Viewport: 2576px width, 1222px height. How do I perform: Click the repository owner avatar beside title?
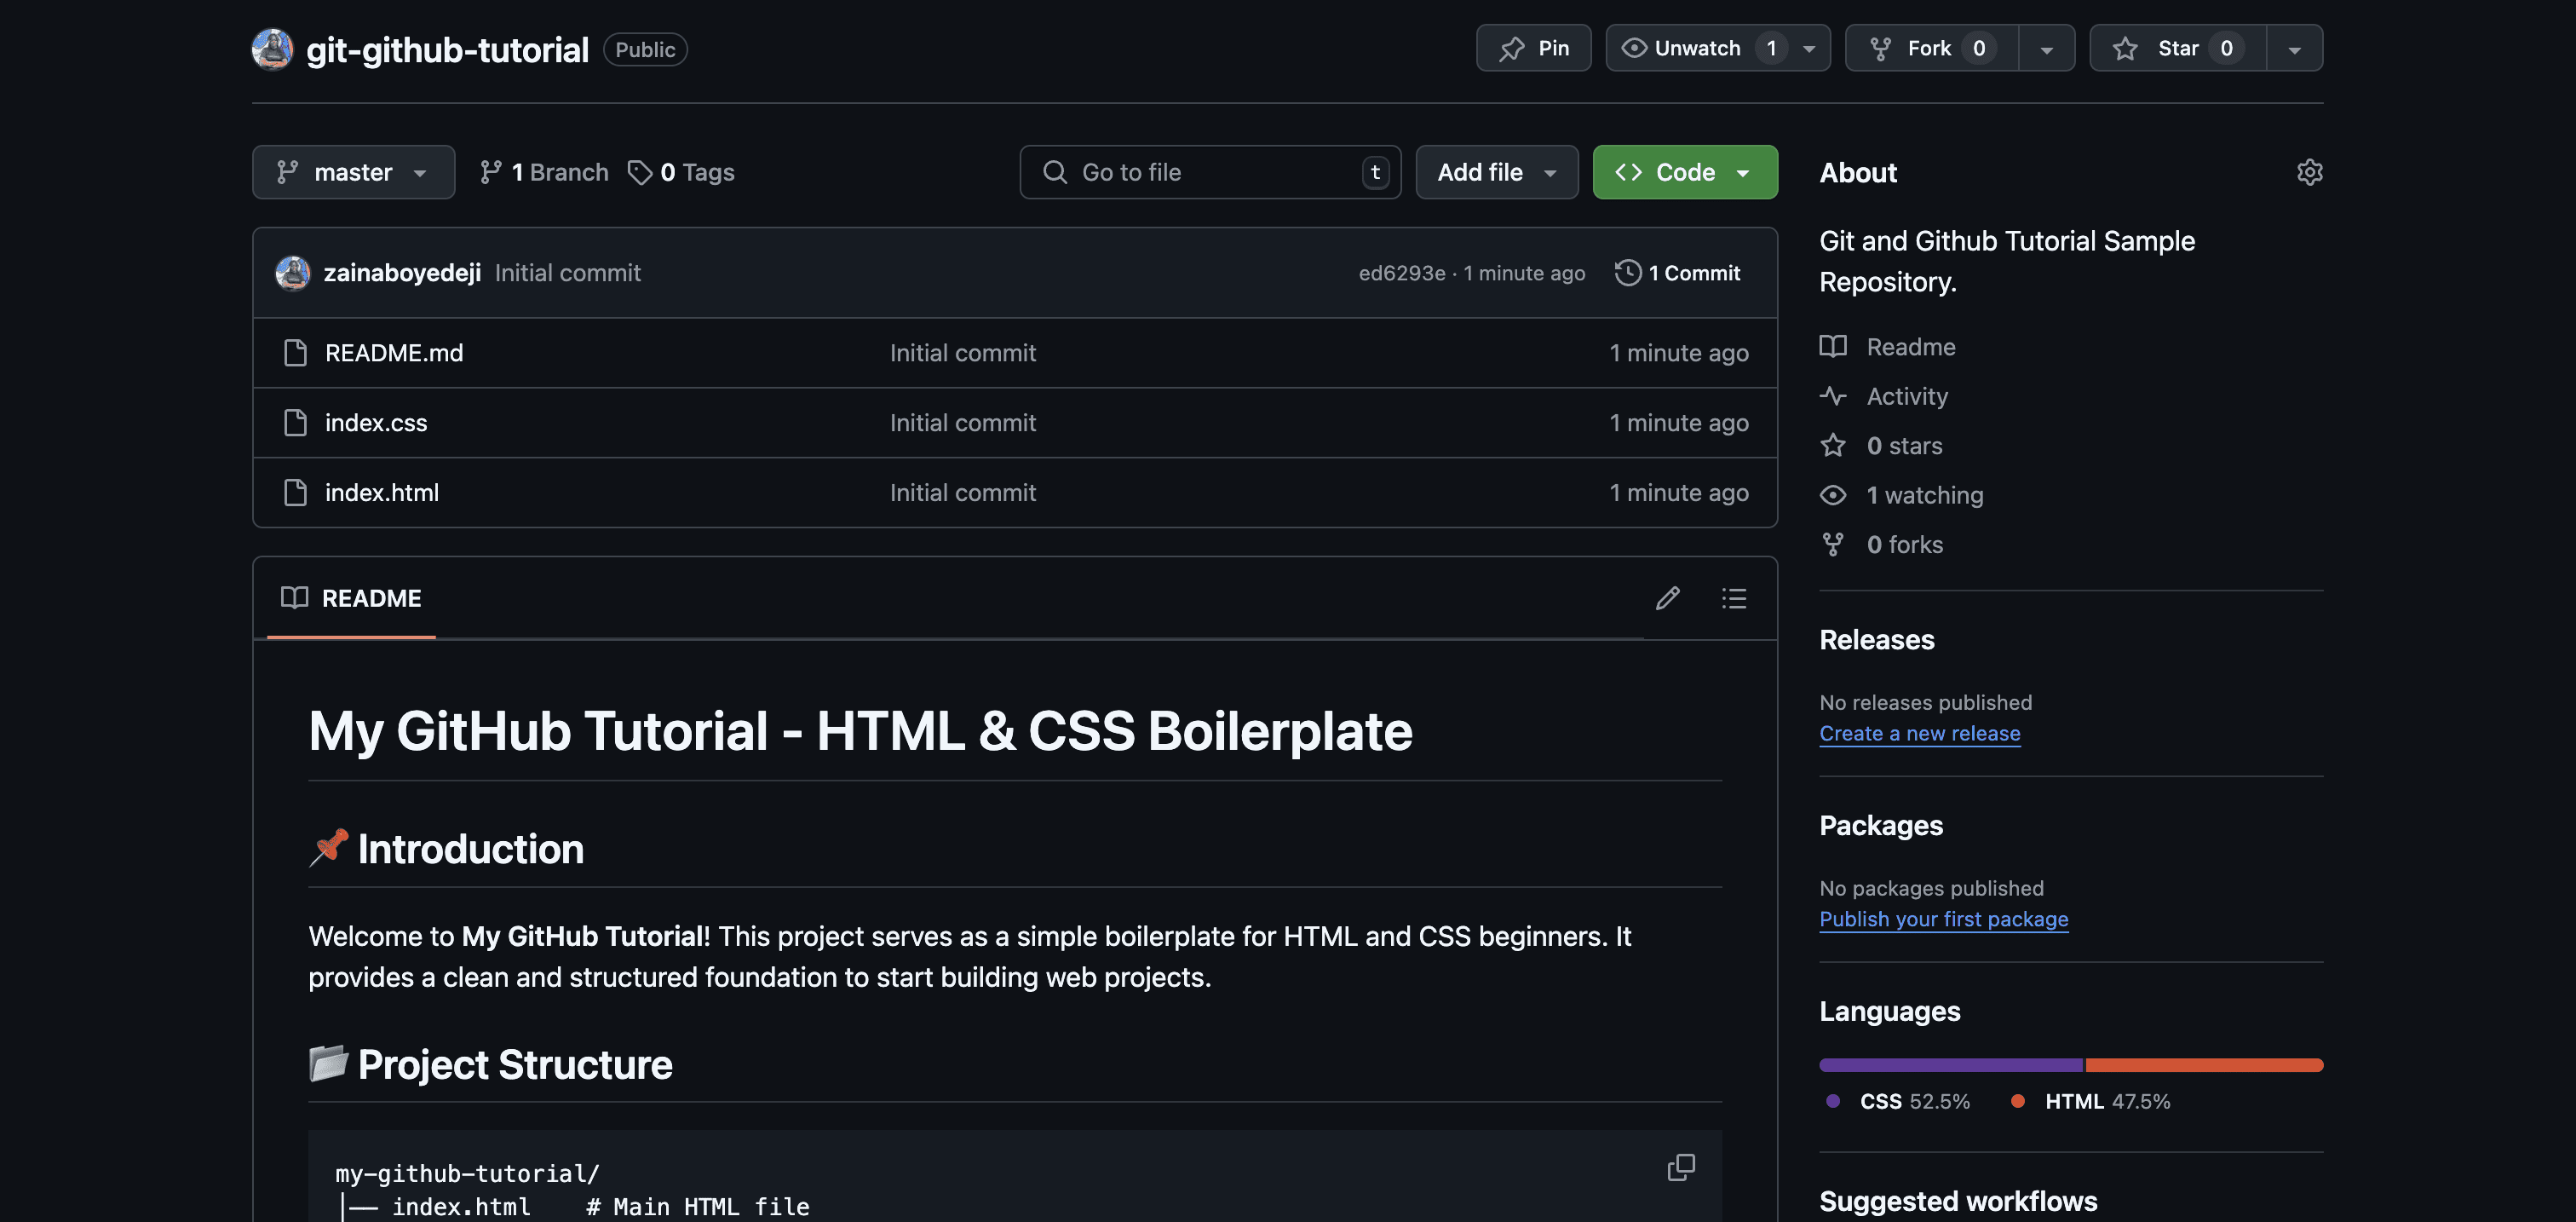272,49
